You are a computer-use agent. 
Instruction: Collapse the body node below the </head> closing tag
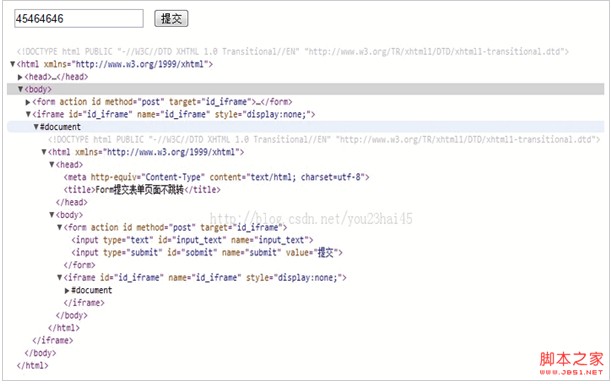click(x=51, y=215)
